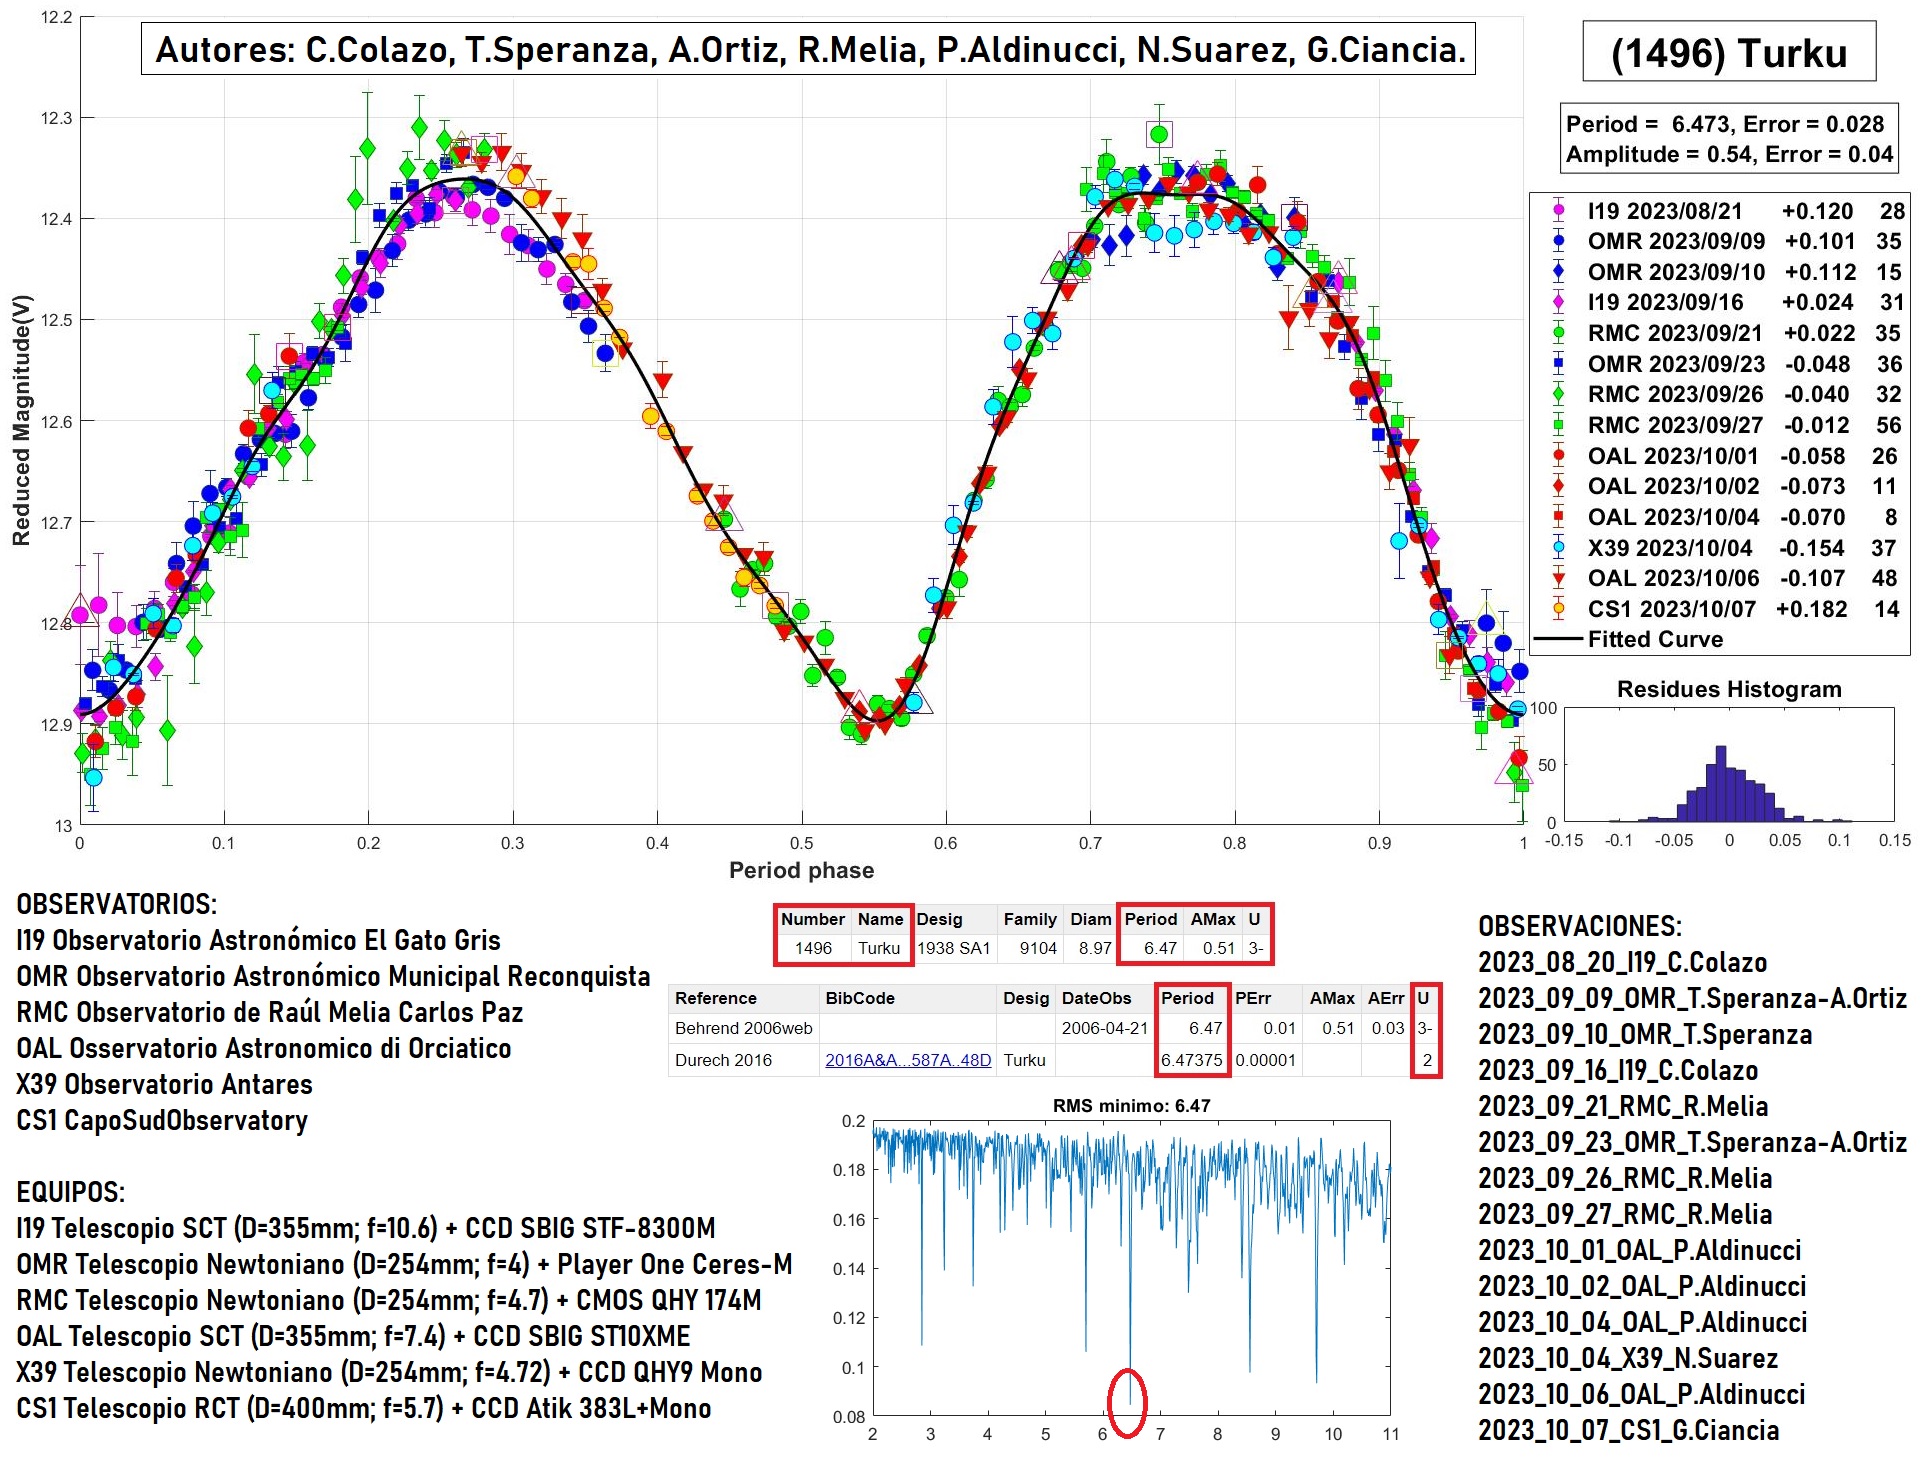
Task: Click the Residues Histogram title
Action: [1729, 689]
